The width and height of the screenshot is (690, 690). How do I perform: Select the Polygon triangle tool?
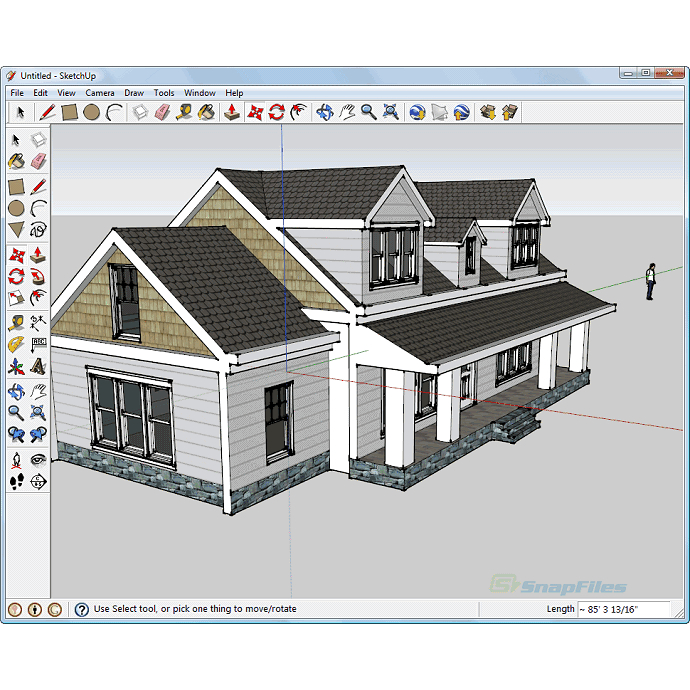pyautogui.click(x=16, y=230)
